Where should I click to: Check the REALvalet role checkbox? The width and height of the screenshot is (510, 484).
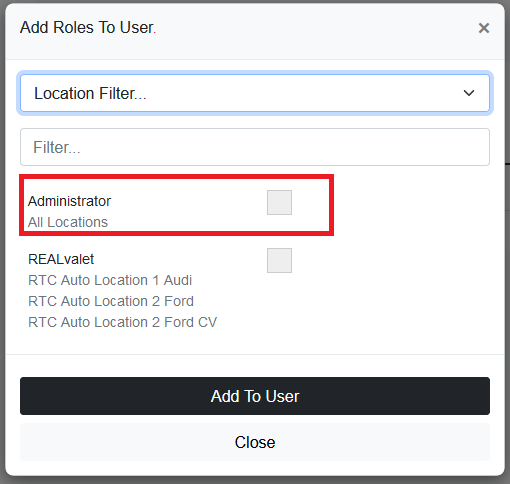coord(279,260)
